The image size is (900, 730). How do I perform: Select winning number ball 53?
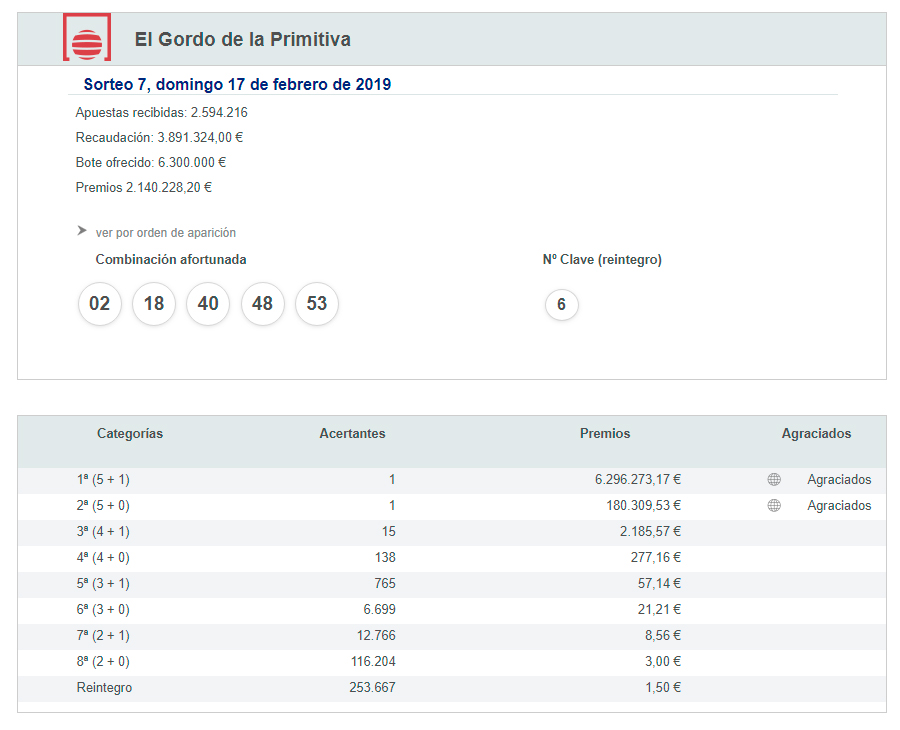[317, 304]
